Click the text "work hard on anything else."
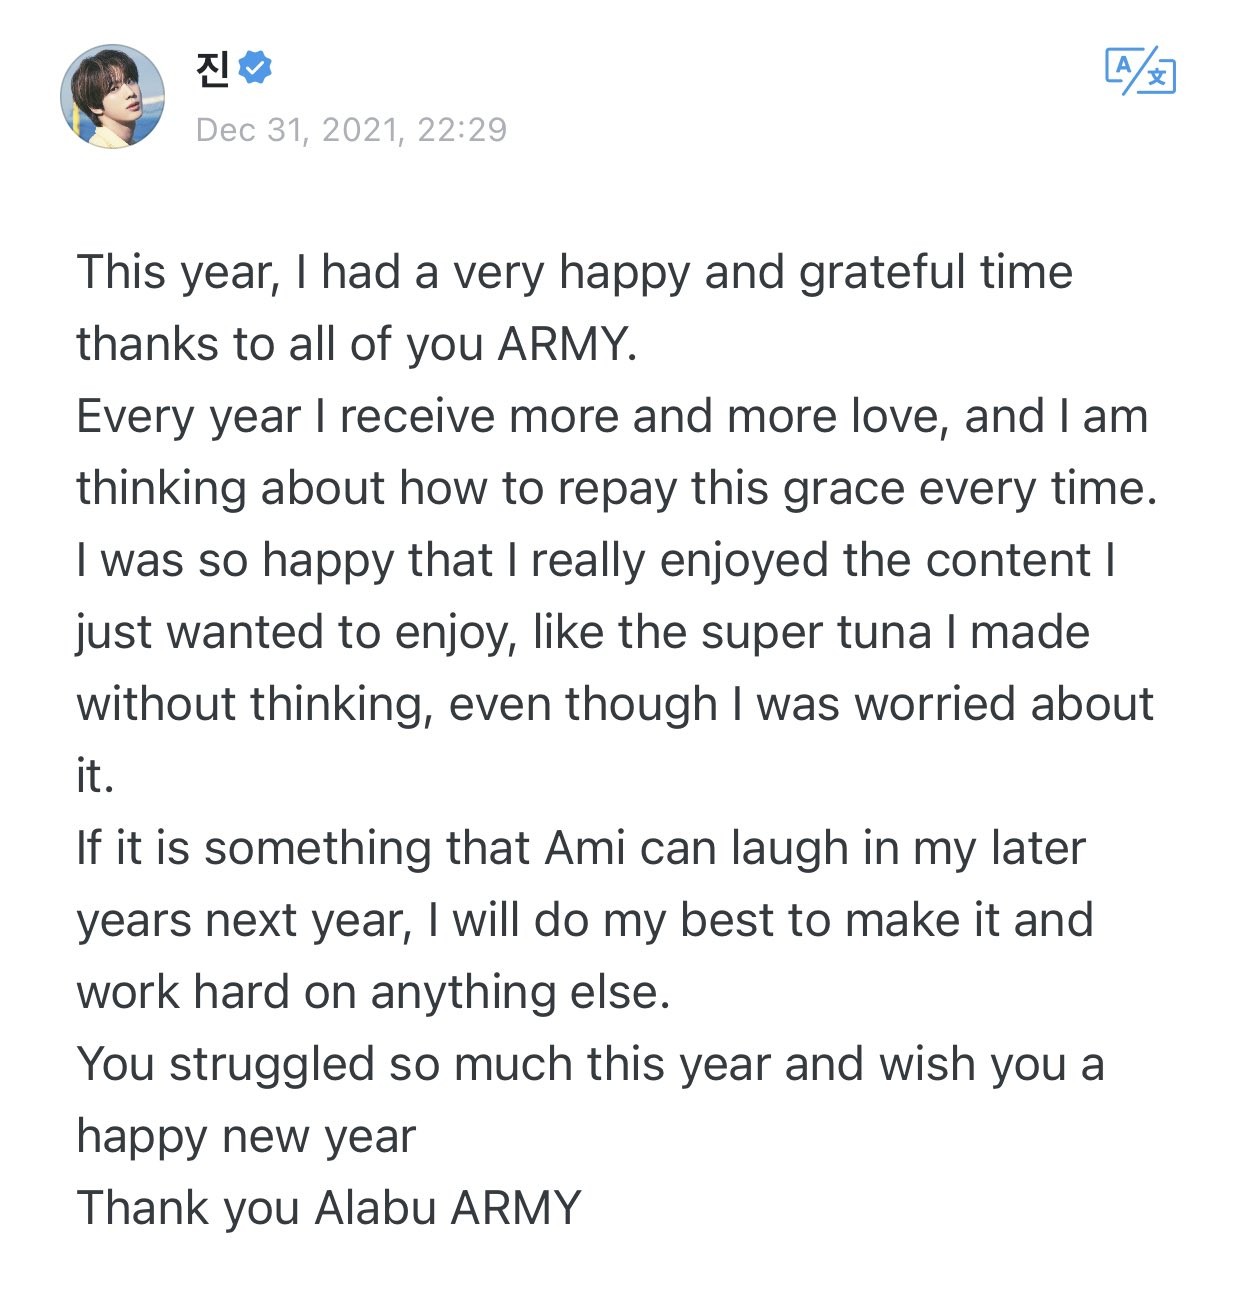 [372, 992]
